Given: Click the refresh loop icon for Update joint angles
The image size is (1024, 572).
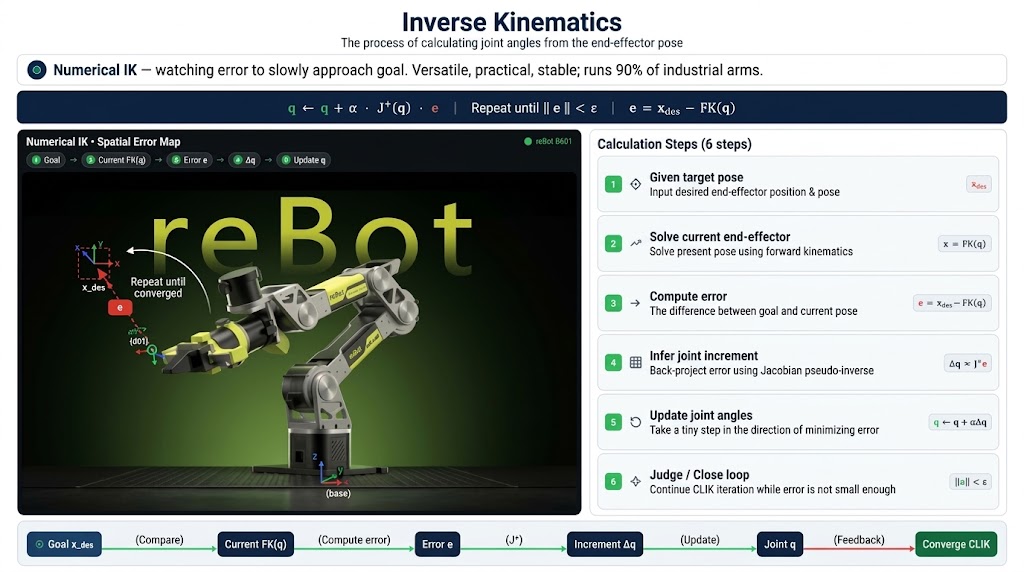Looking at the screenshot, I should coord(635,422).
